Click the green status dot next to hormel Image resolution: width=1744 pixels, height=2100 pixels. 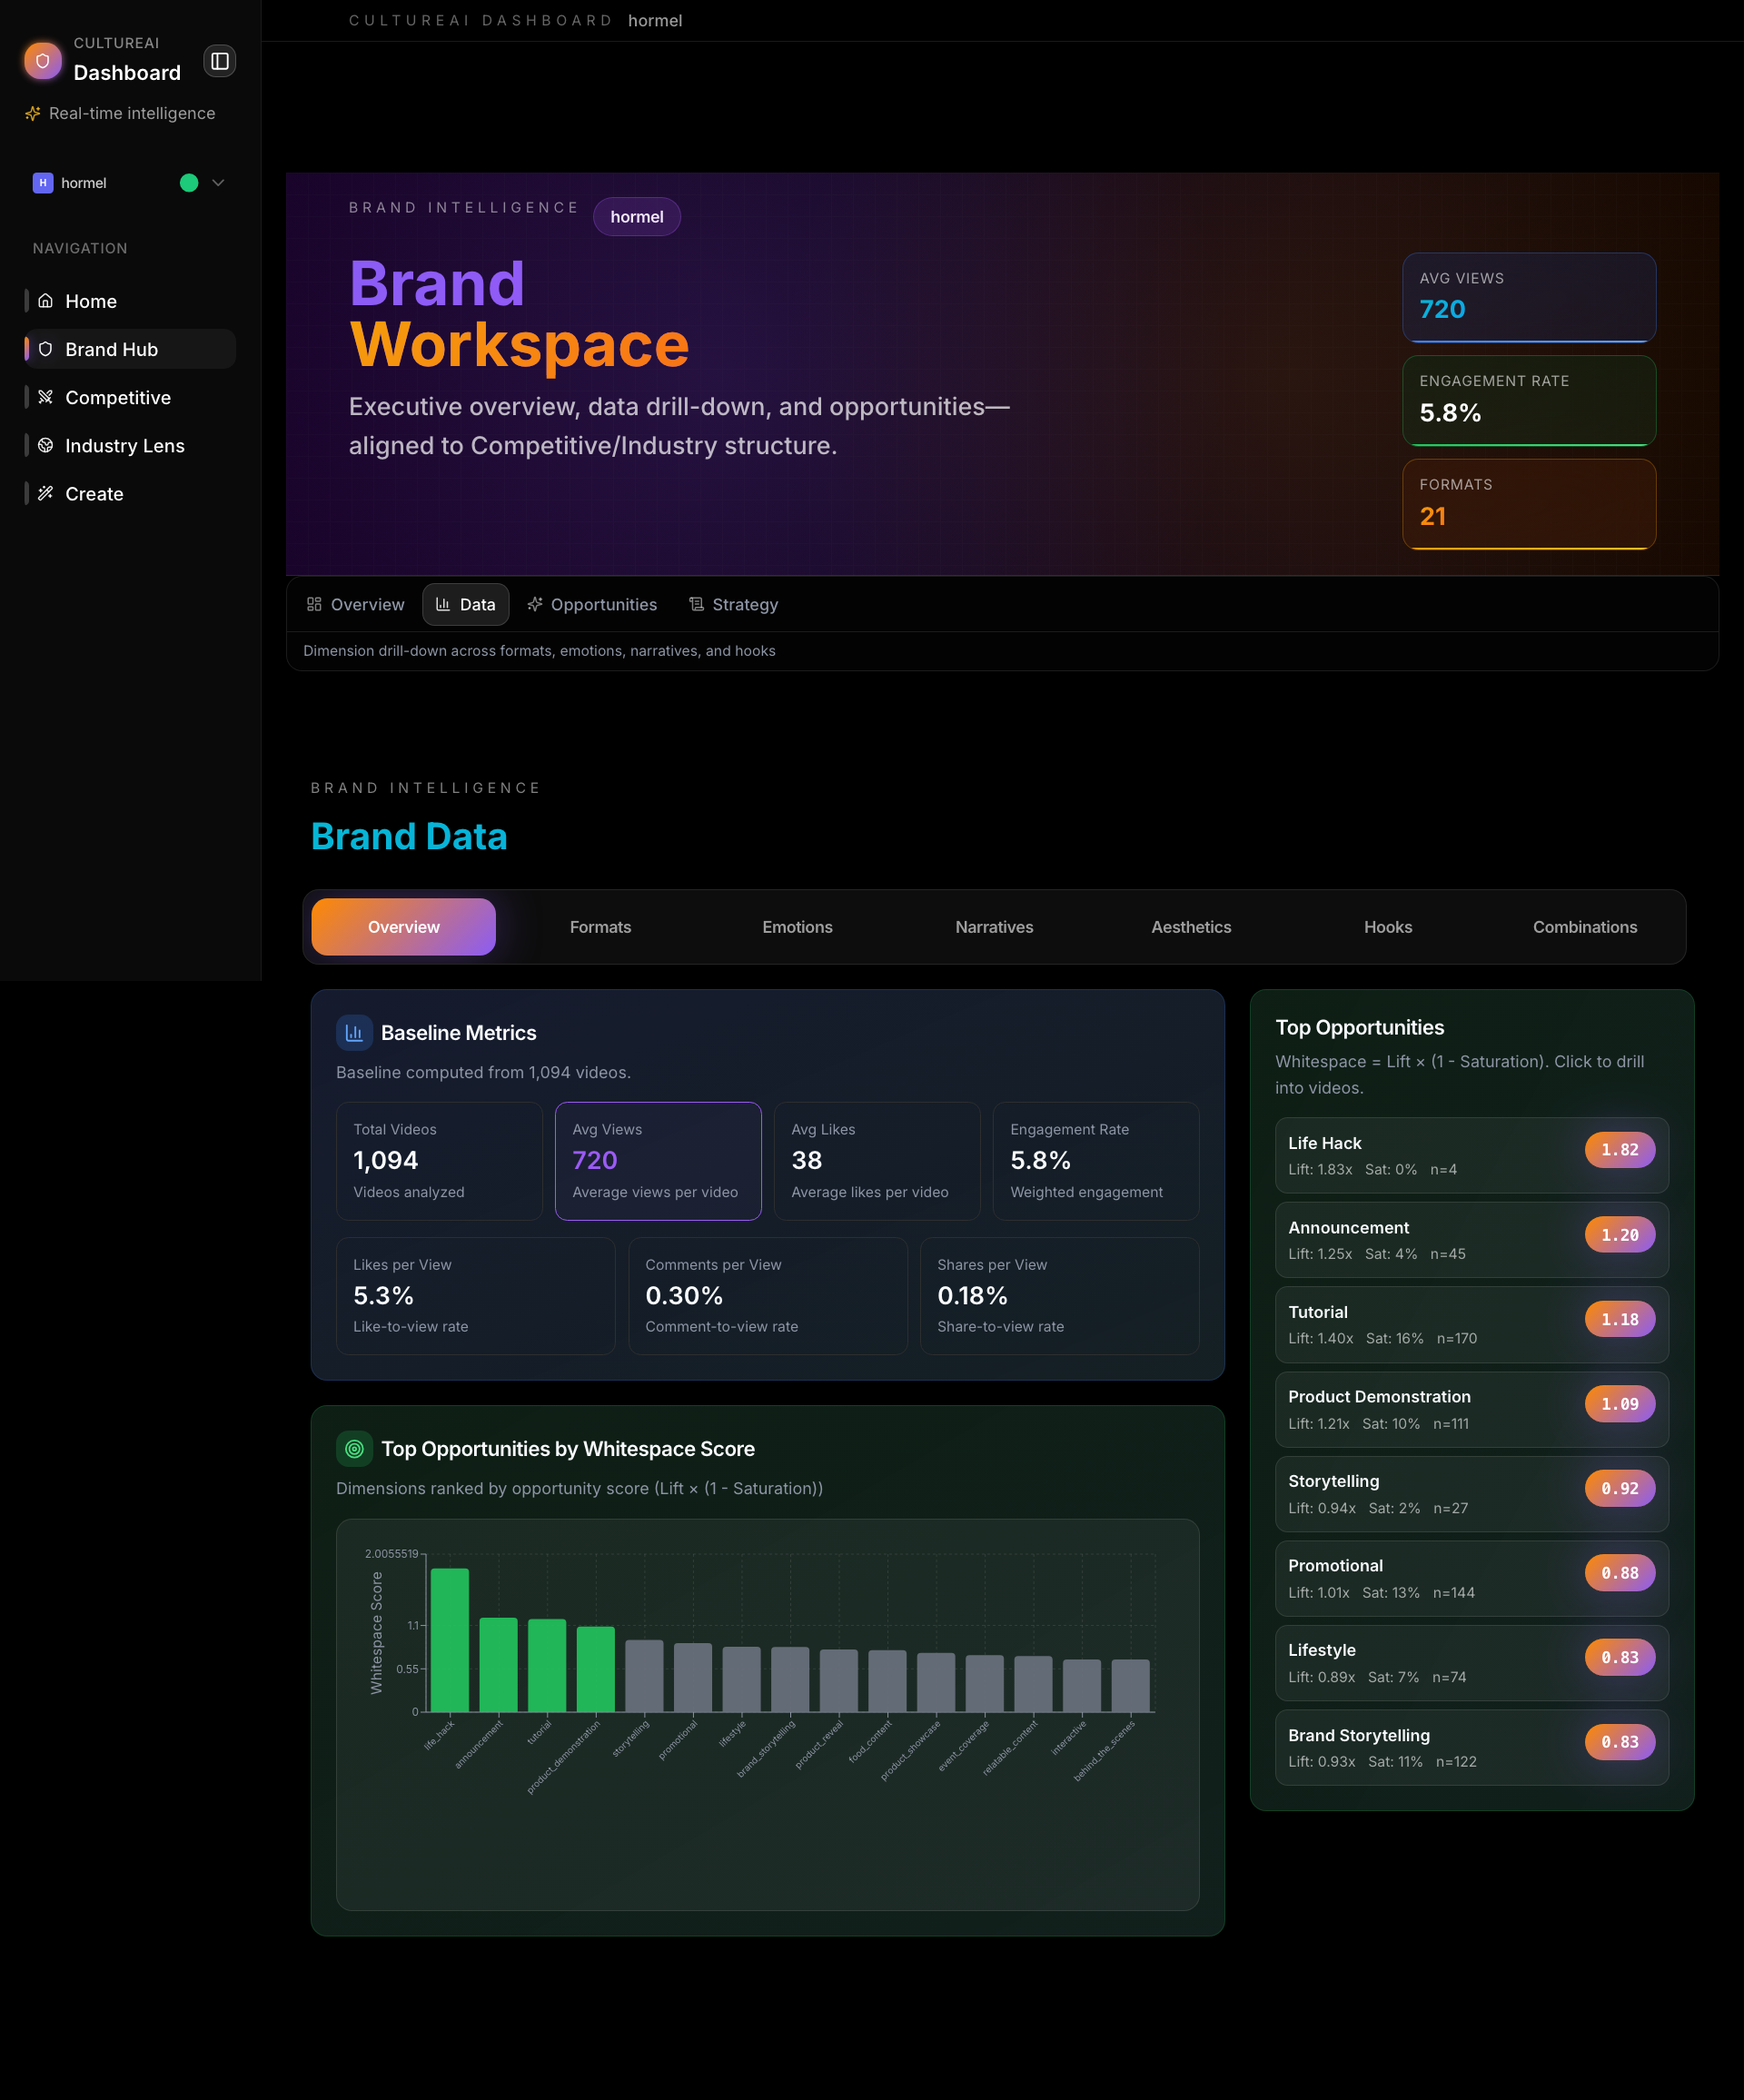pyautogui.click(x=188, y=182)
